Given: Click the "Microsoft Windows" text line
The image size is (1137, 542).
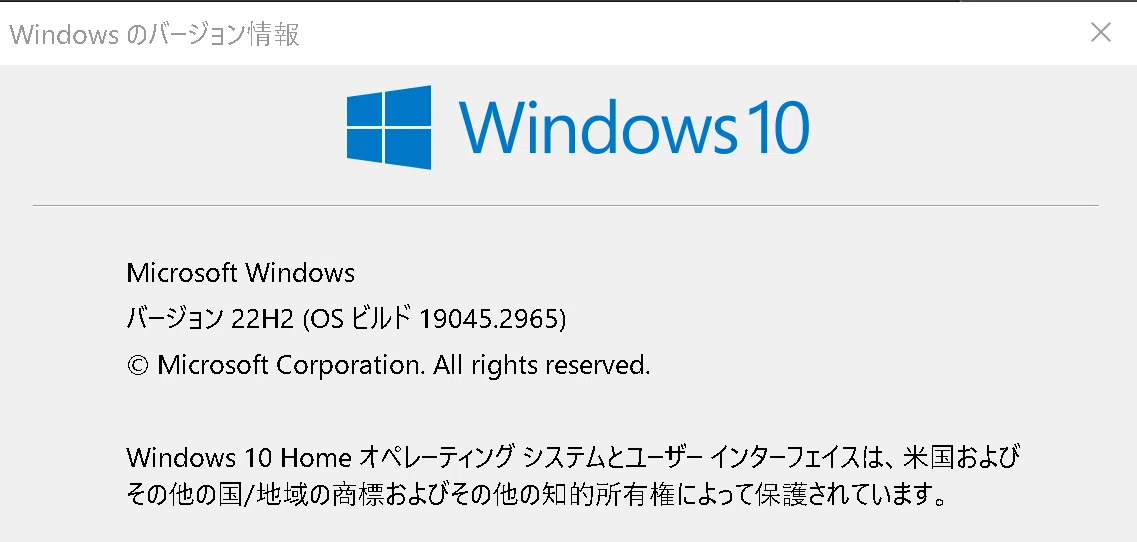Looking at the screenshot, I should click(241, 273).
